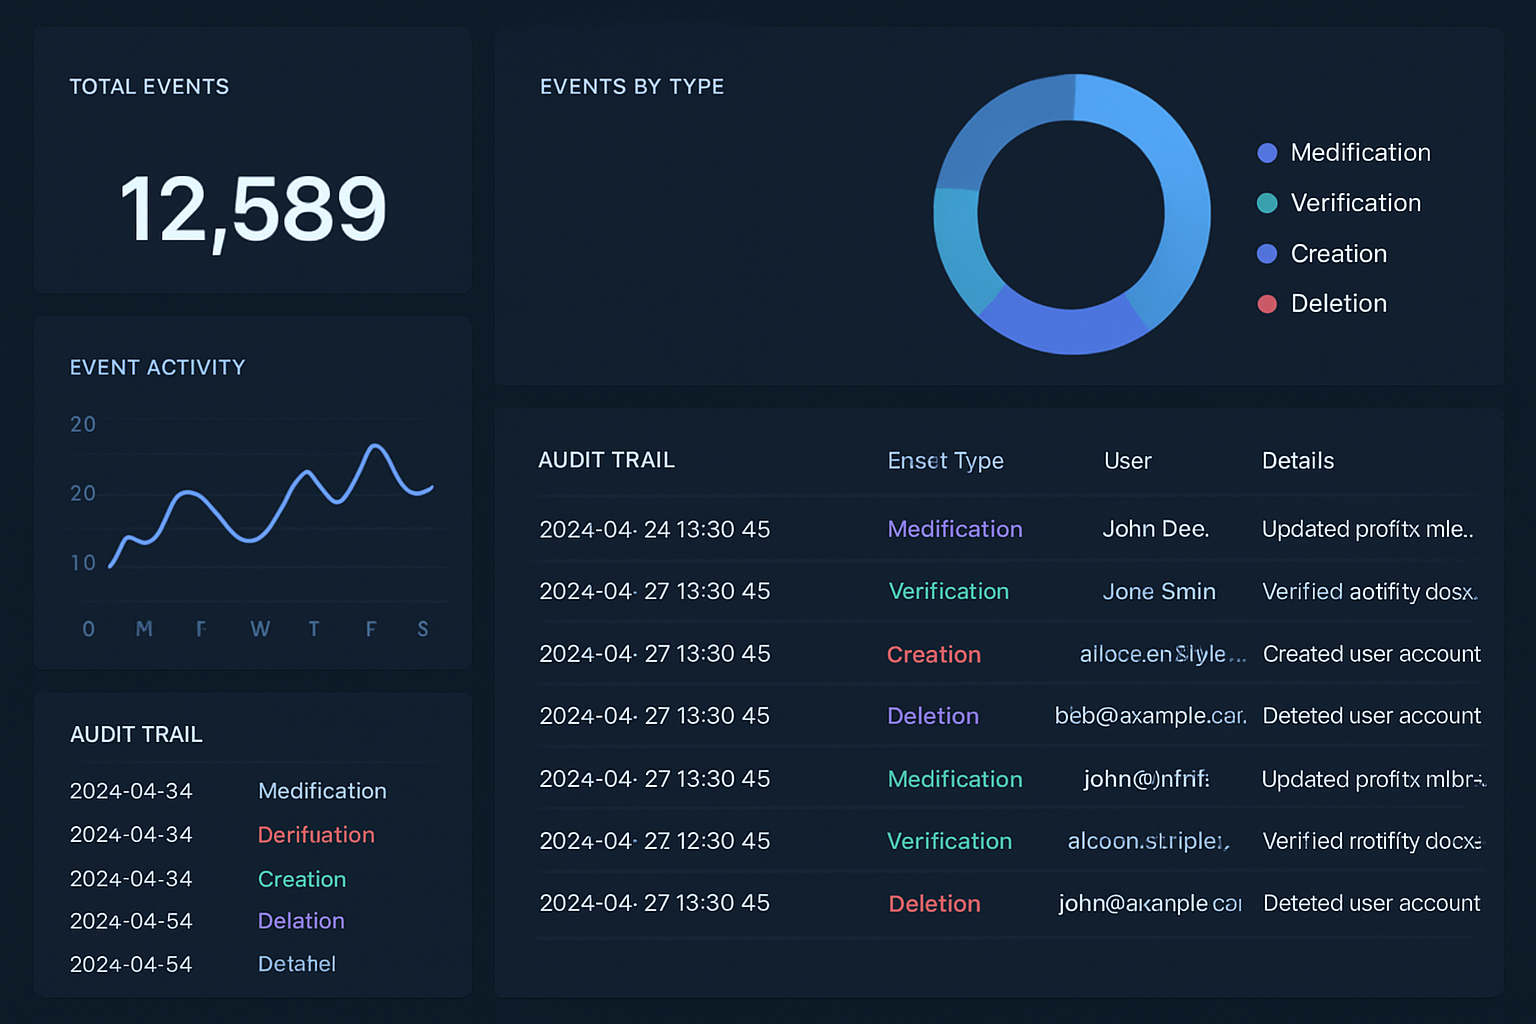Expand the Details column header
Viewport: 1536px width, 1024px height.
pos(1297,460)
